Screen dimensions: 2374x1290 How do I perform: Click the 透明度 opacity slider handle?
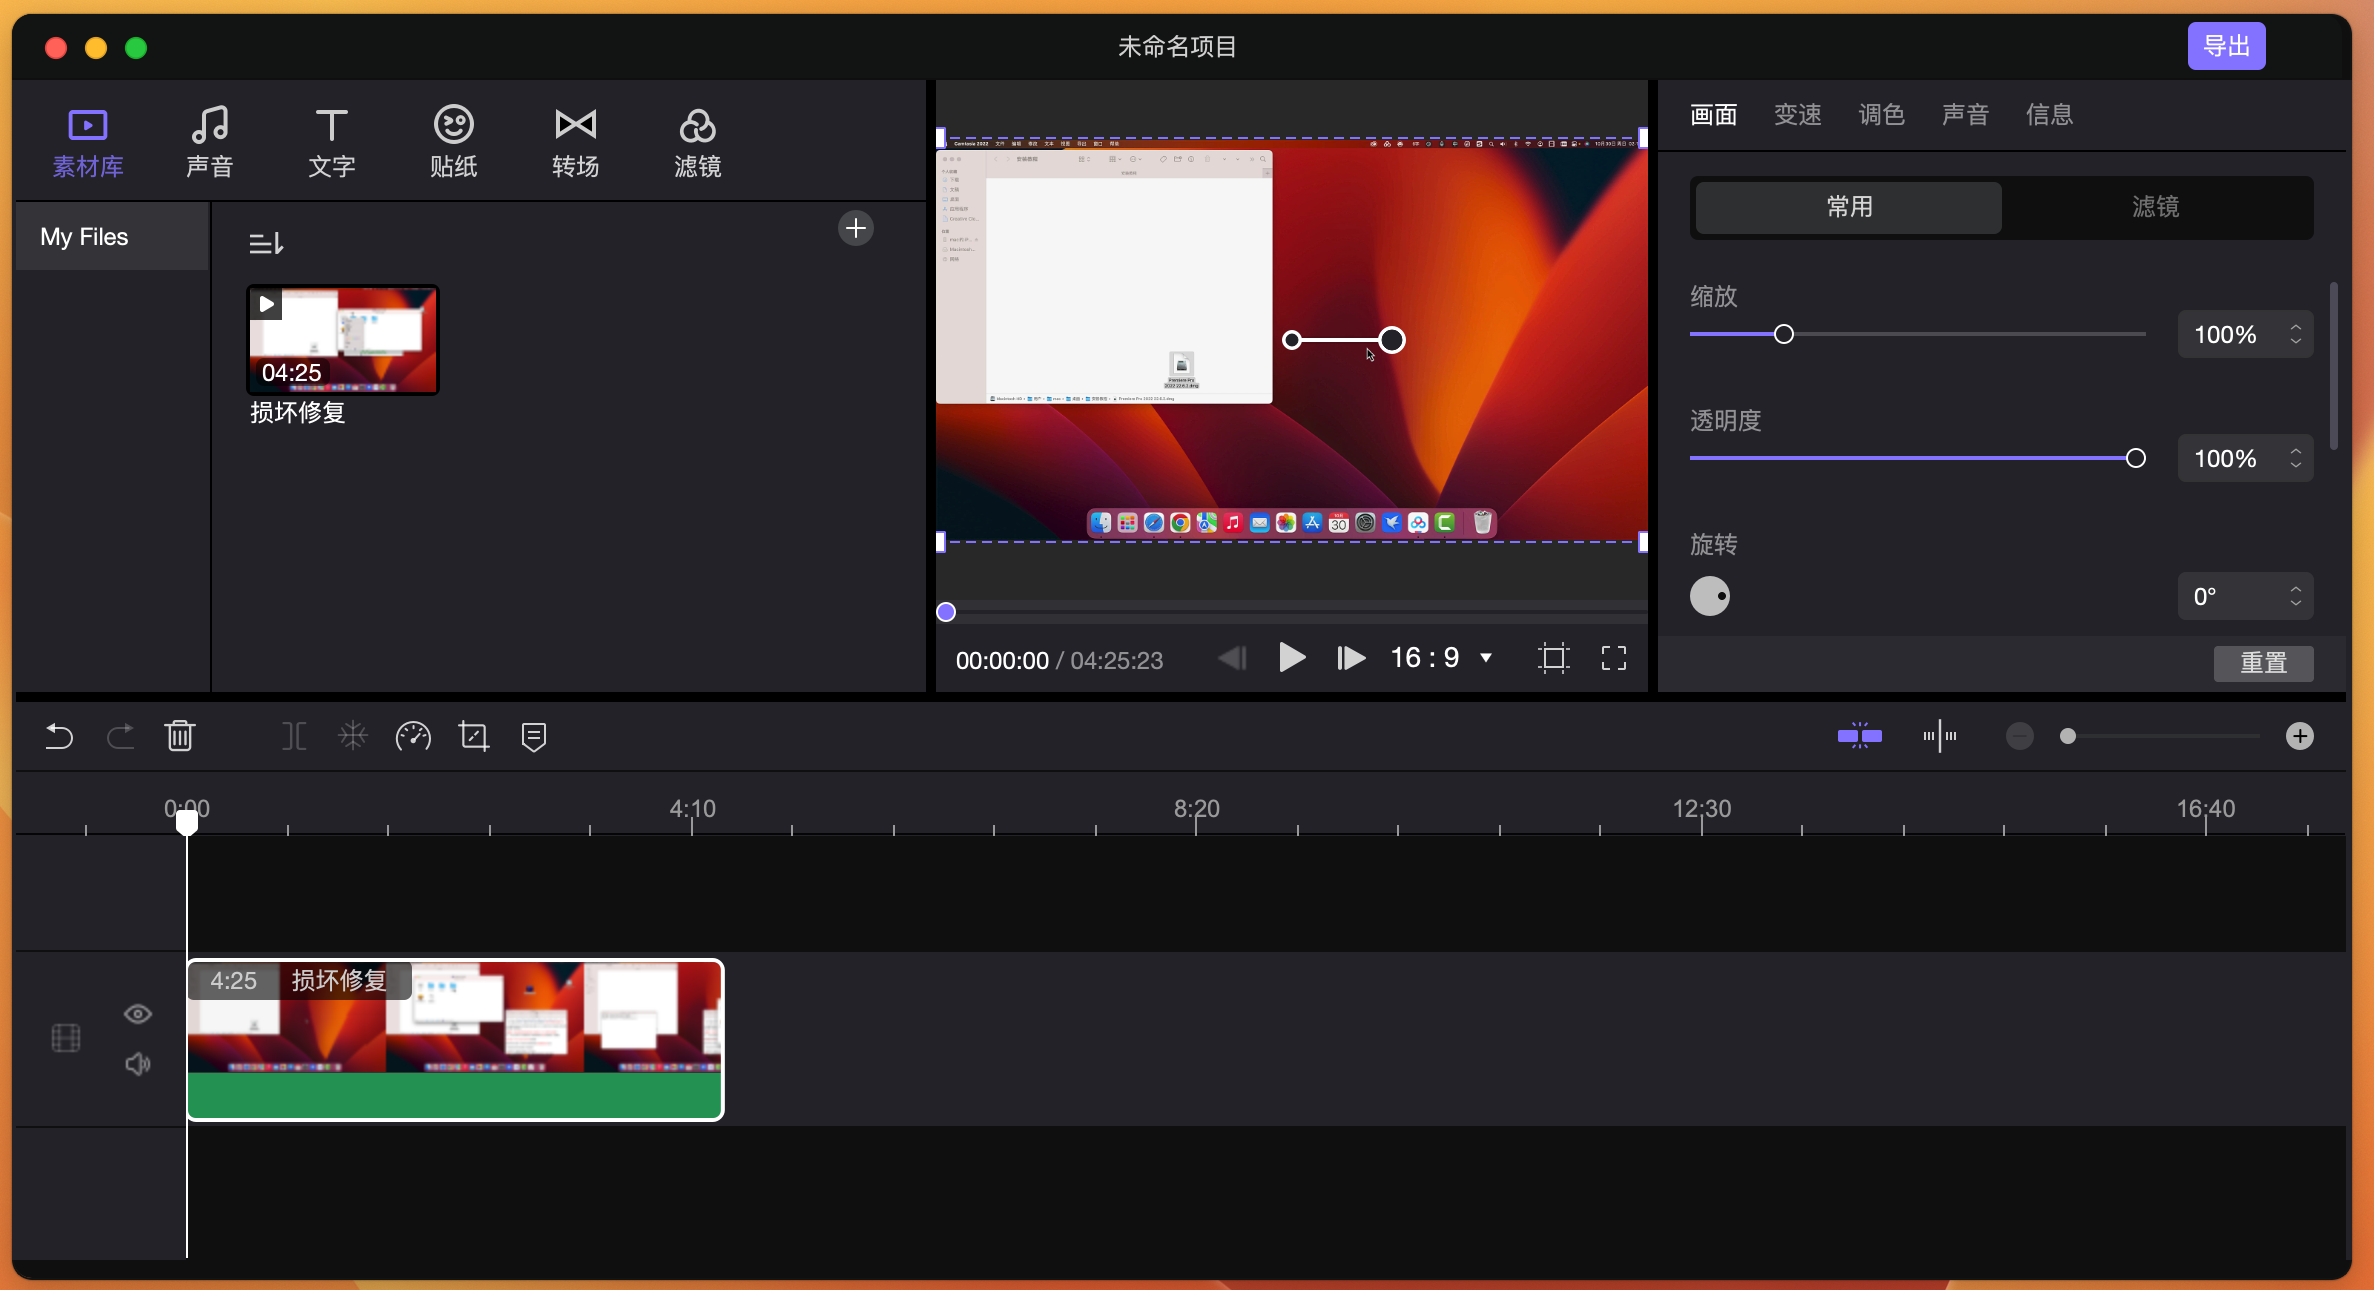tap(2136, 459)
